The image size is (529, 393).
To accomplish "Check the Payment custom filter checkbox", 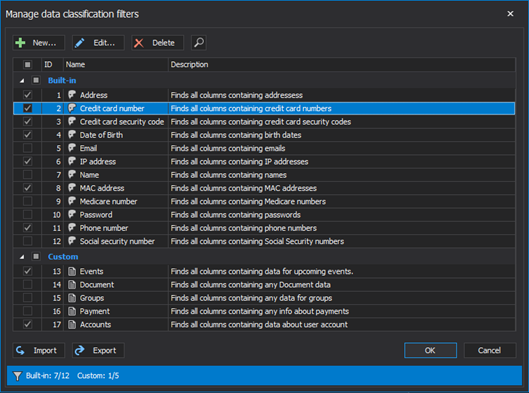I will point(28,311).
